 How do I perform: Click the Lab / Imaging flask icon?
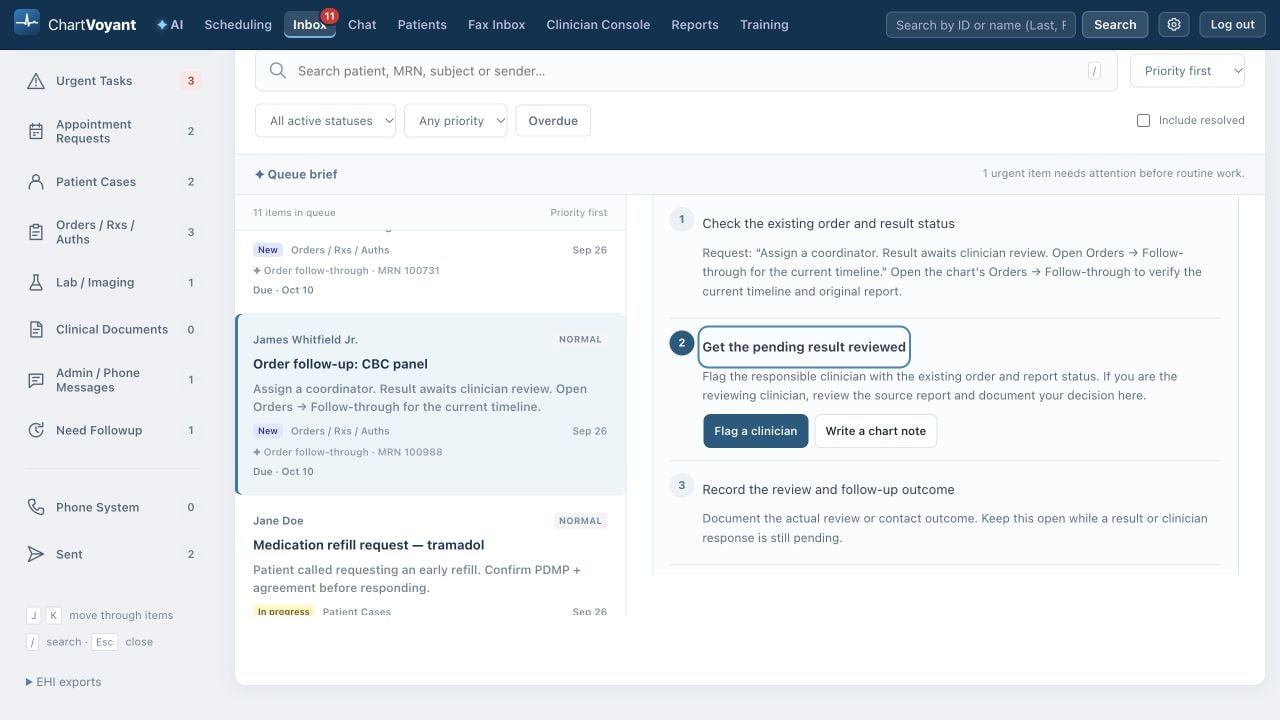click(36, 283)
